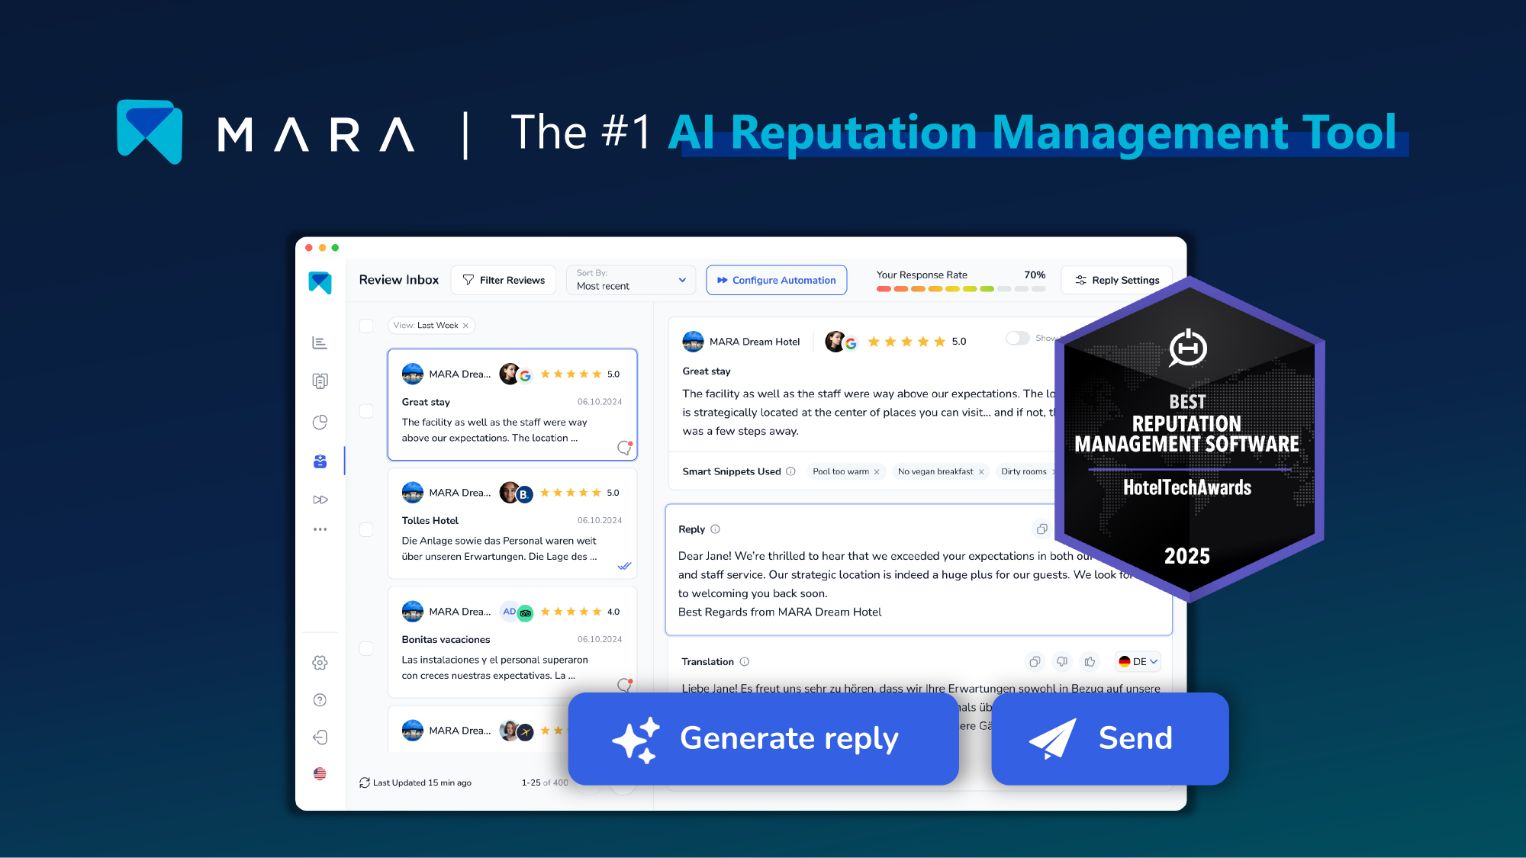Select the active Review Inbox sidebar icon
This screenshot has height=858, width=1526.
(320, 461)
